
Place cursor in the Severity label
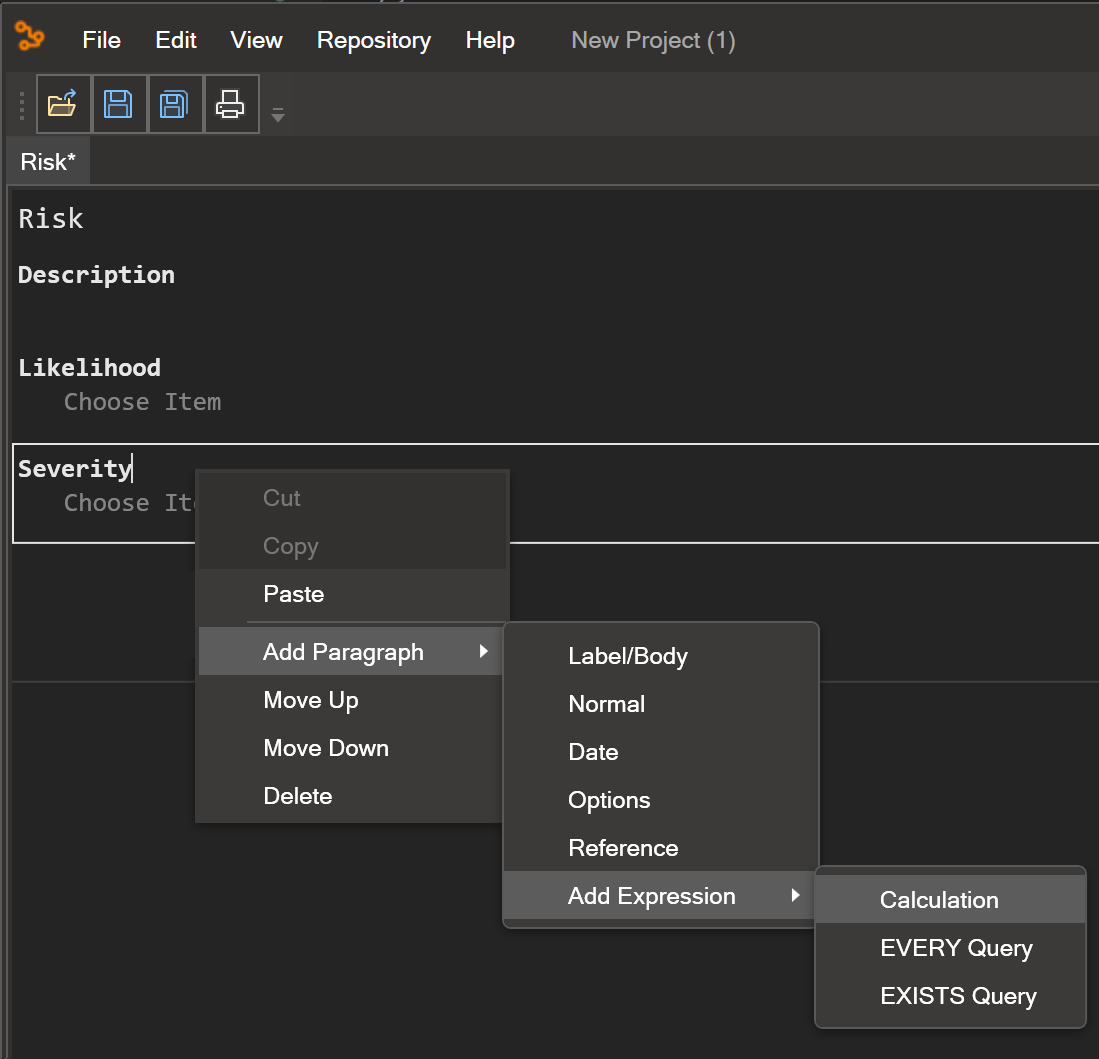tap(74, 468)
